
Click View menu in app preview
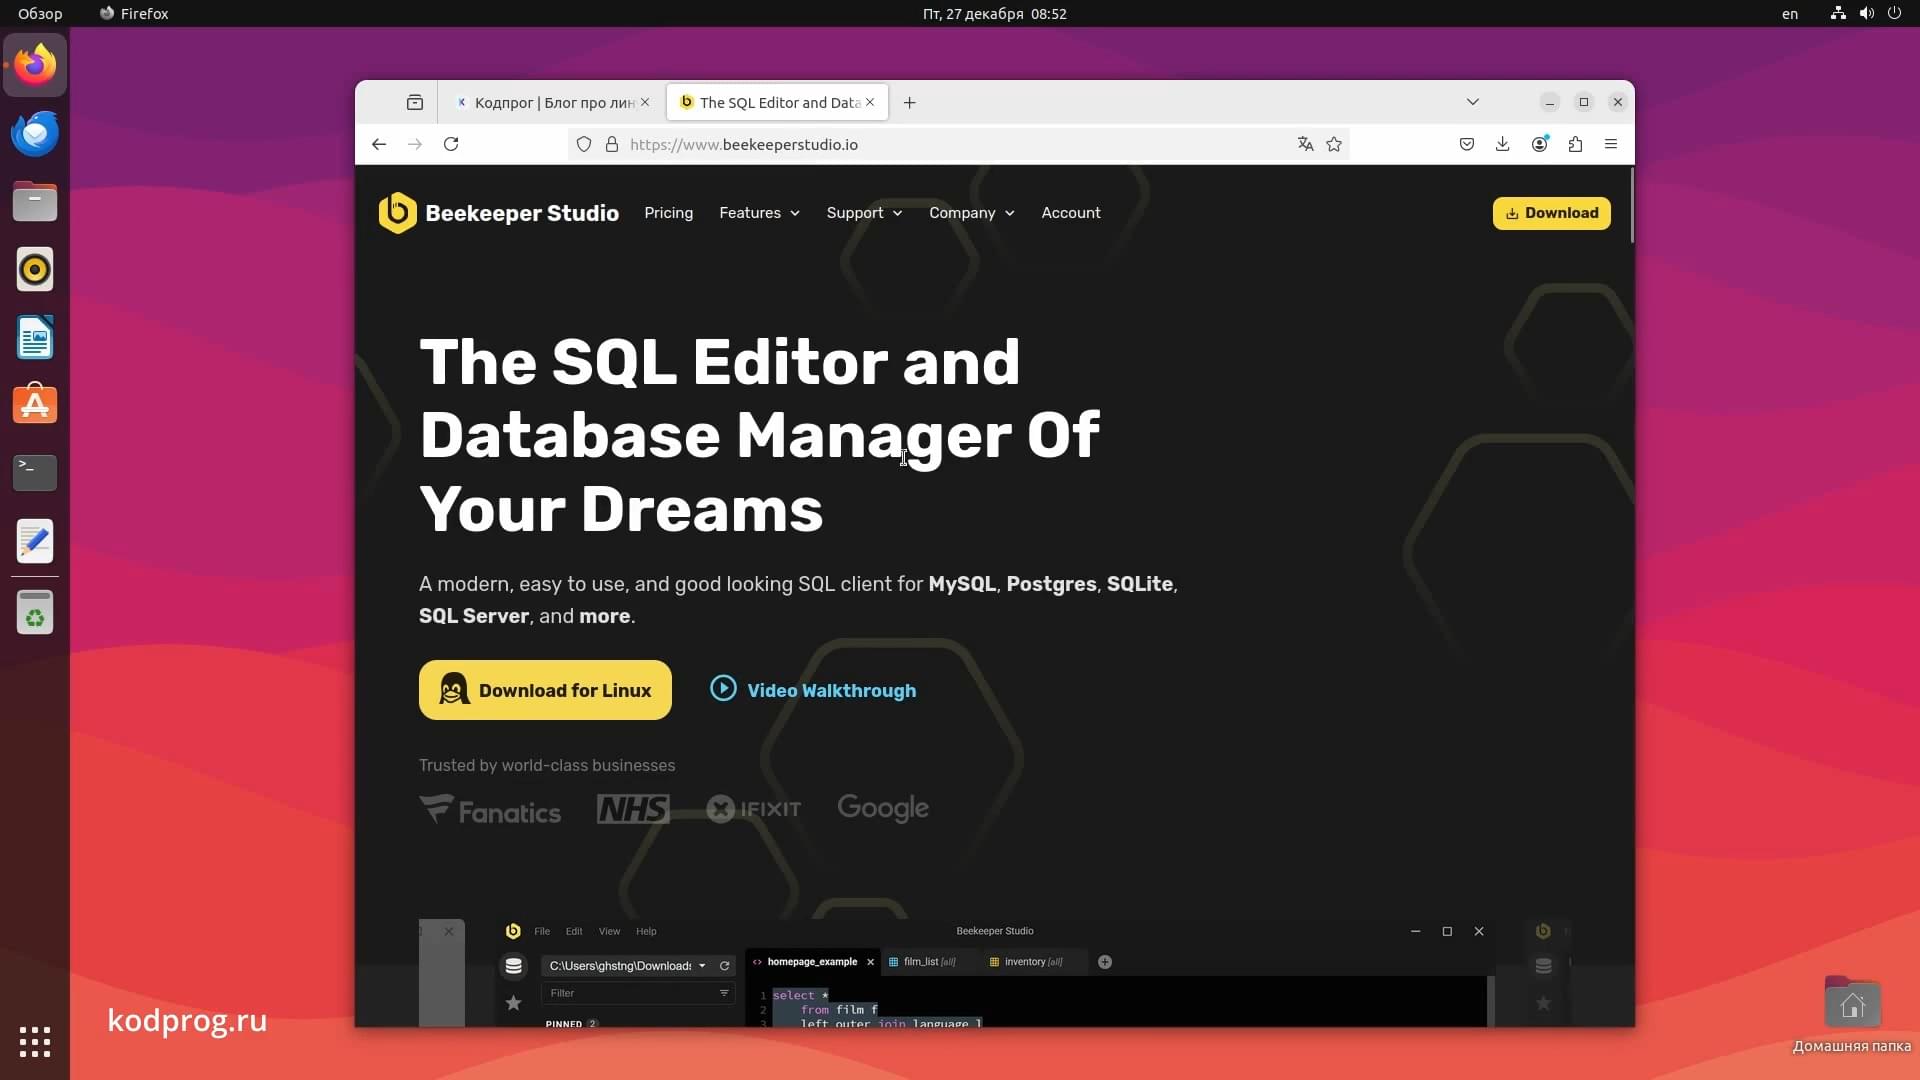(609, 931)
